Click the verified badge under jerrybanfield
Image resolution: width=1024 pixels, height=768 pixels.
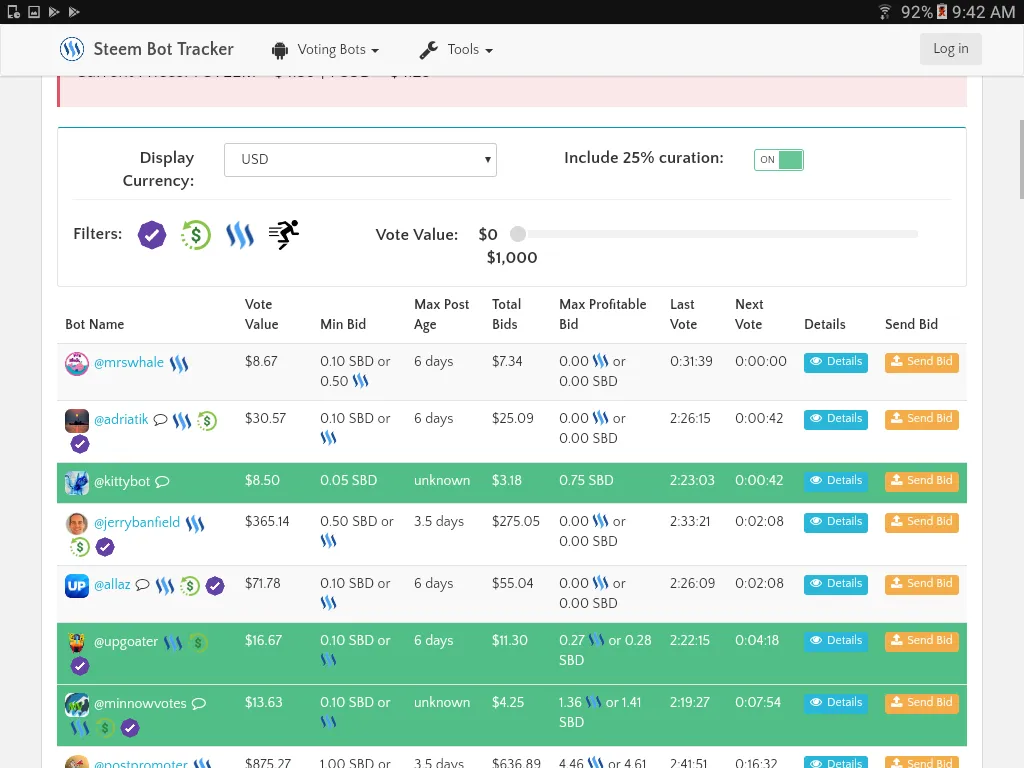coord(105,547)
